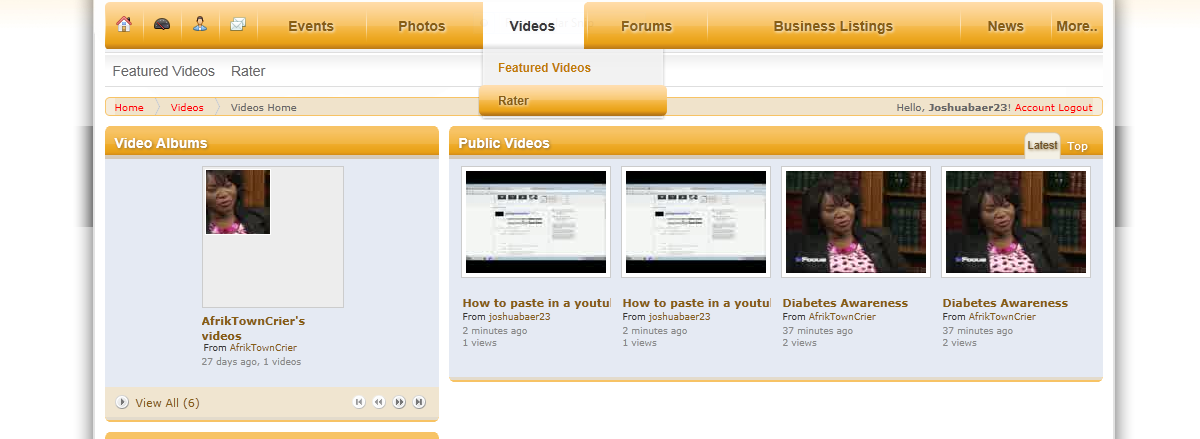Go to next page of video albums
This screenshot has height=439, width=1200.
coord(399,402)
